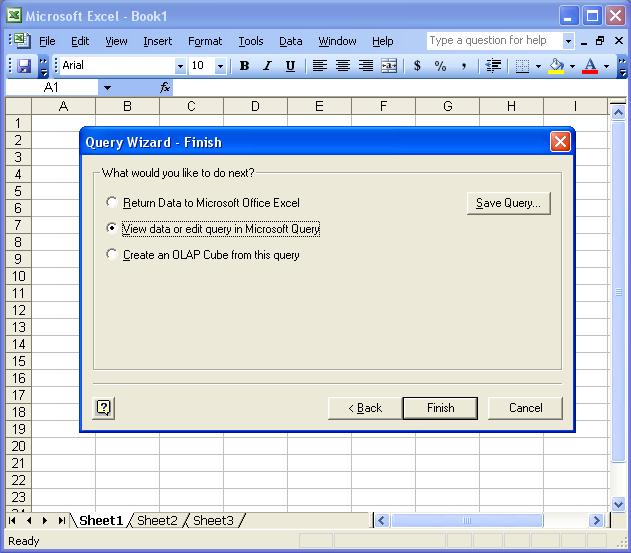Go to the next sheet tab with the arrow
This screenshot has width=631, height=553.
(x=45, y=520)
